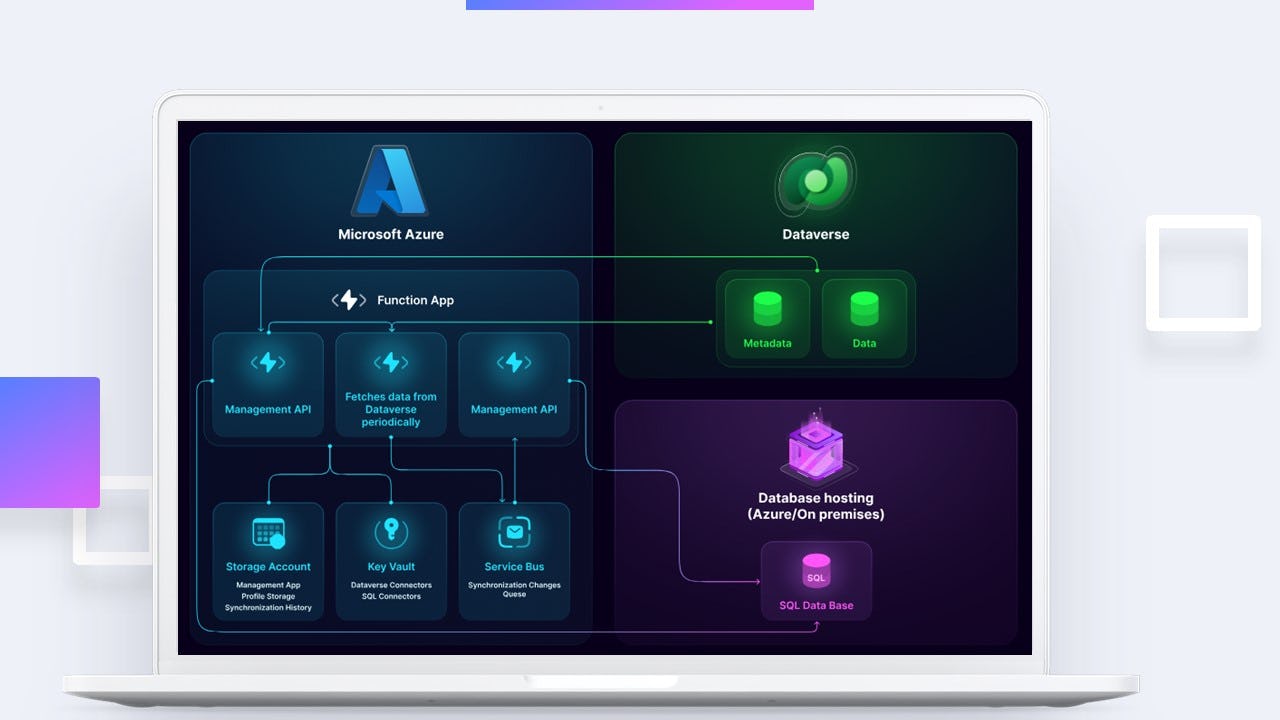
Task: Select the Key Vault key icon
Action: click(x=391, y=531)
